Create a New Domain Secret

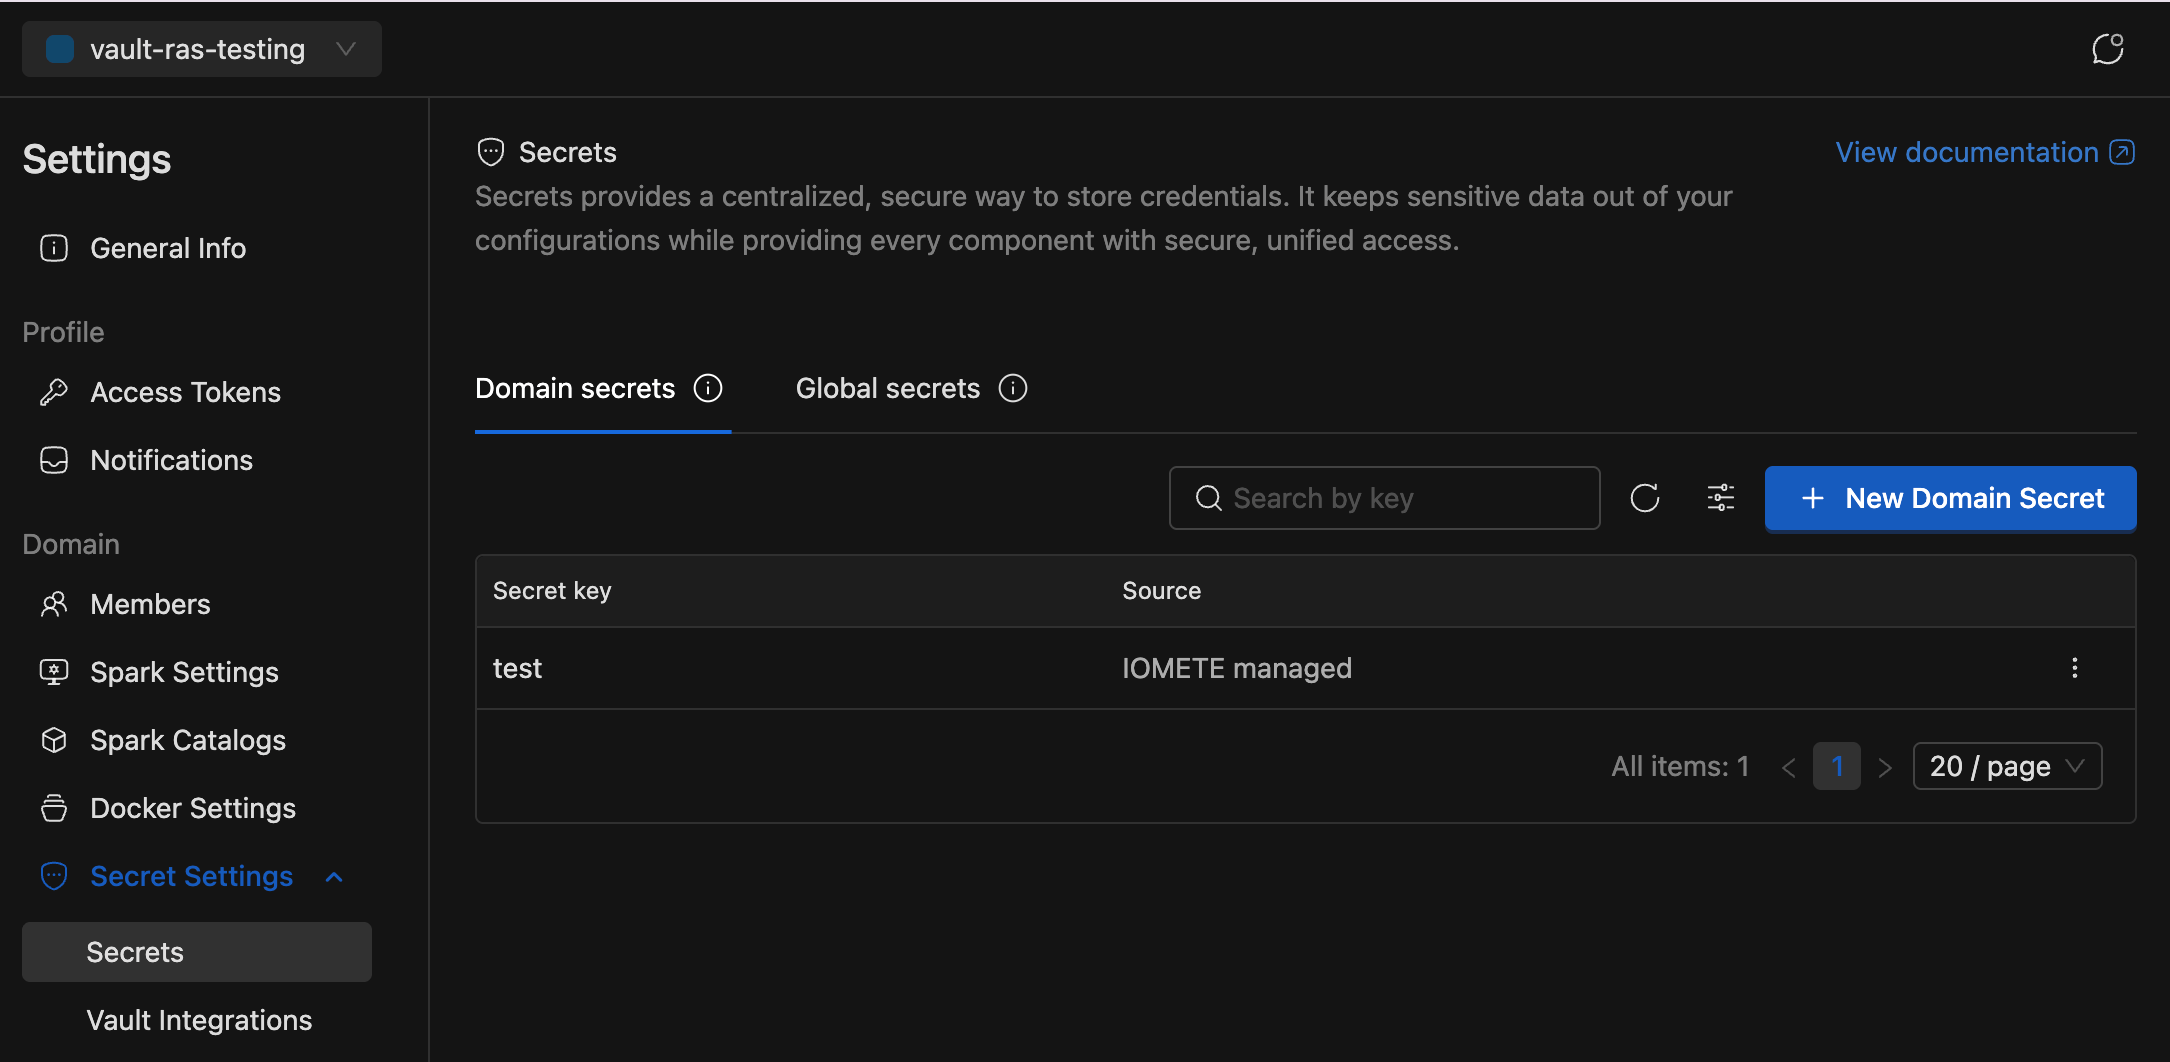point(1948,498)
